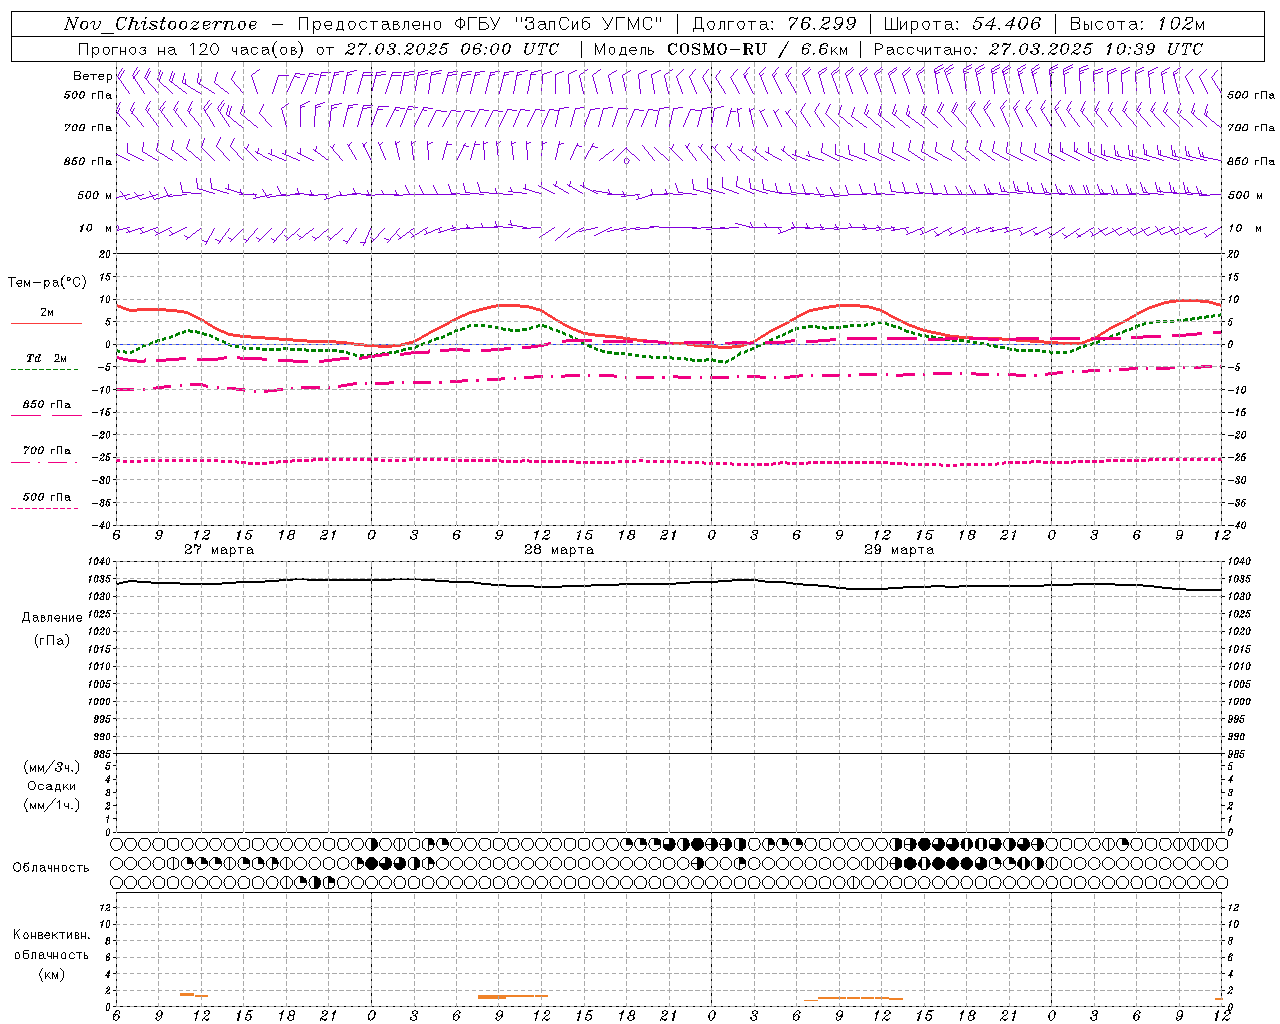Click the Осадки precipitation label

pos(52,786)
